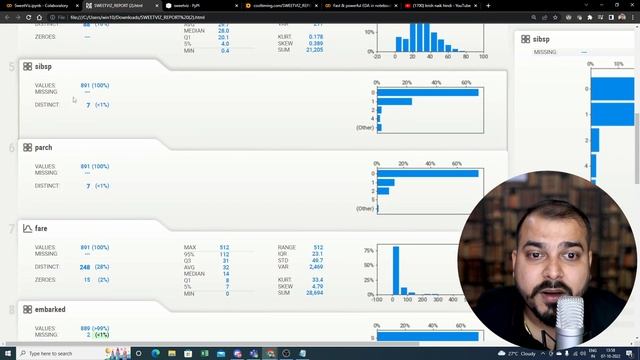Open Microsoft Edge from the taskbar
Viewport: 640px width, 360px height.
[x=156, y=353]
